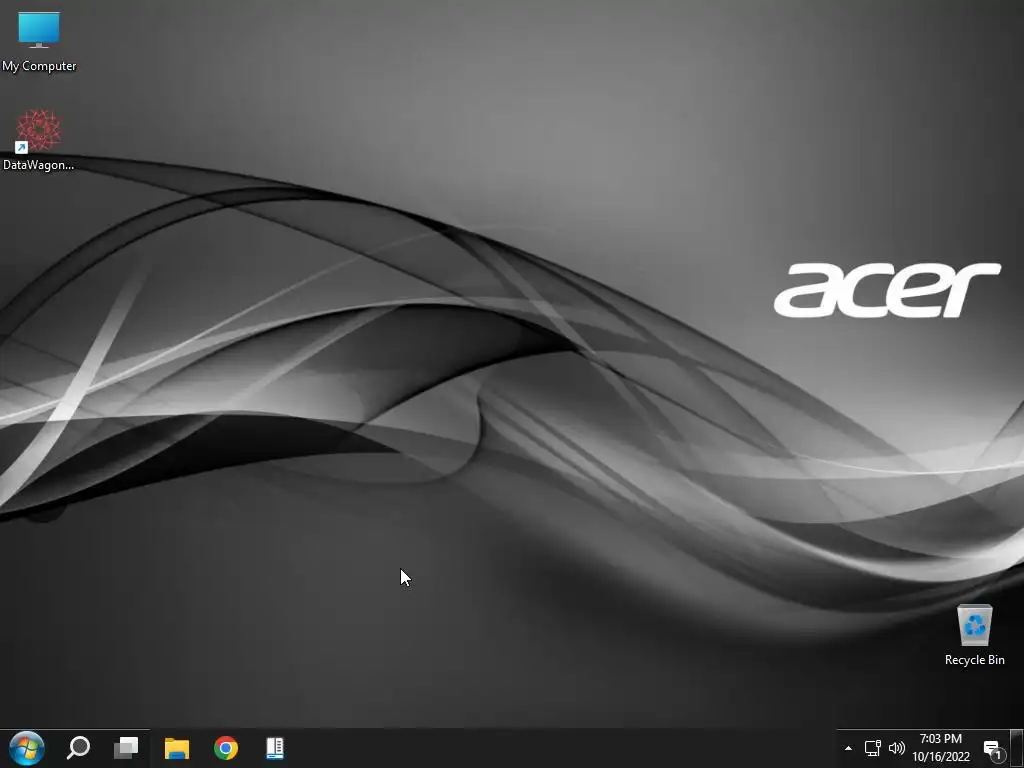Select the 'DataWagon...' label text
The width and height of the screenshot is (1024, 768).
39,165
